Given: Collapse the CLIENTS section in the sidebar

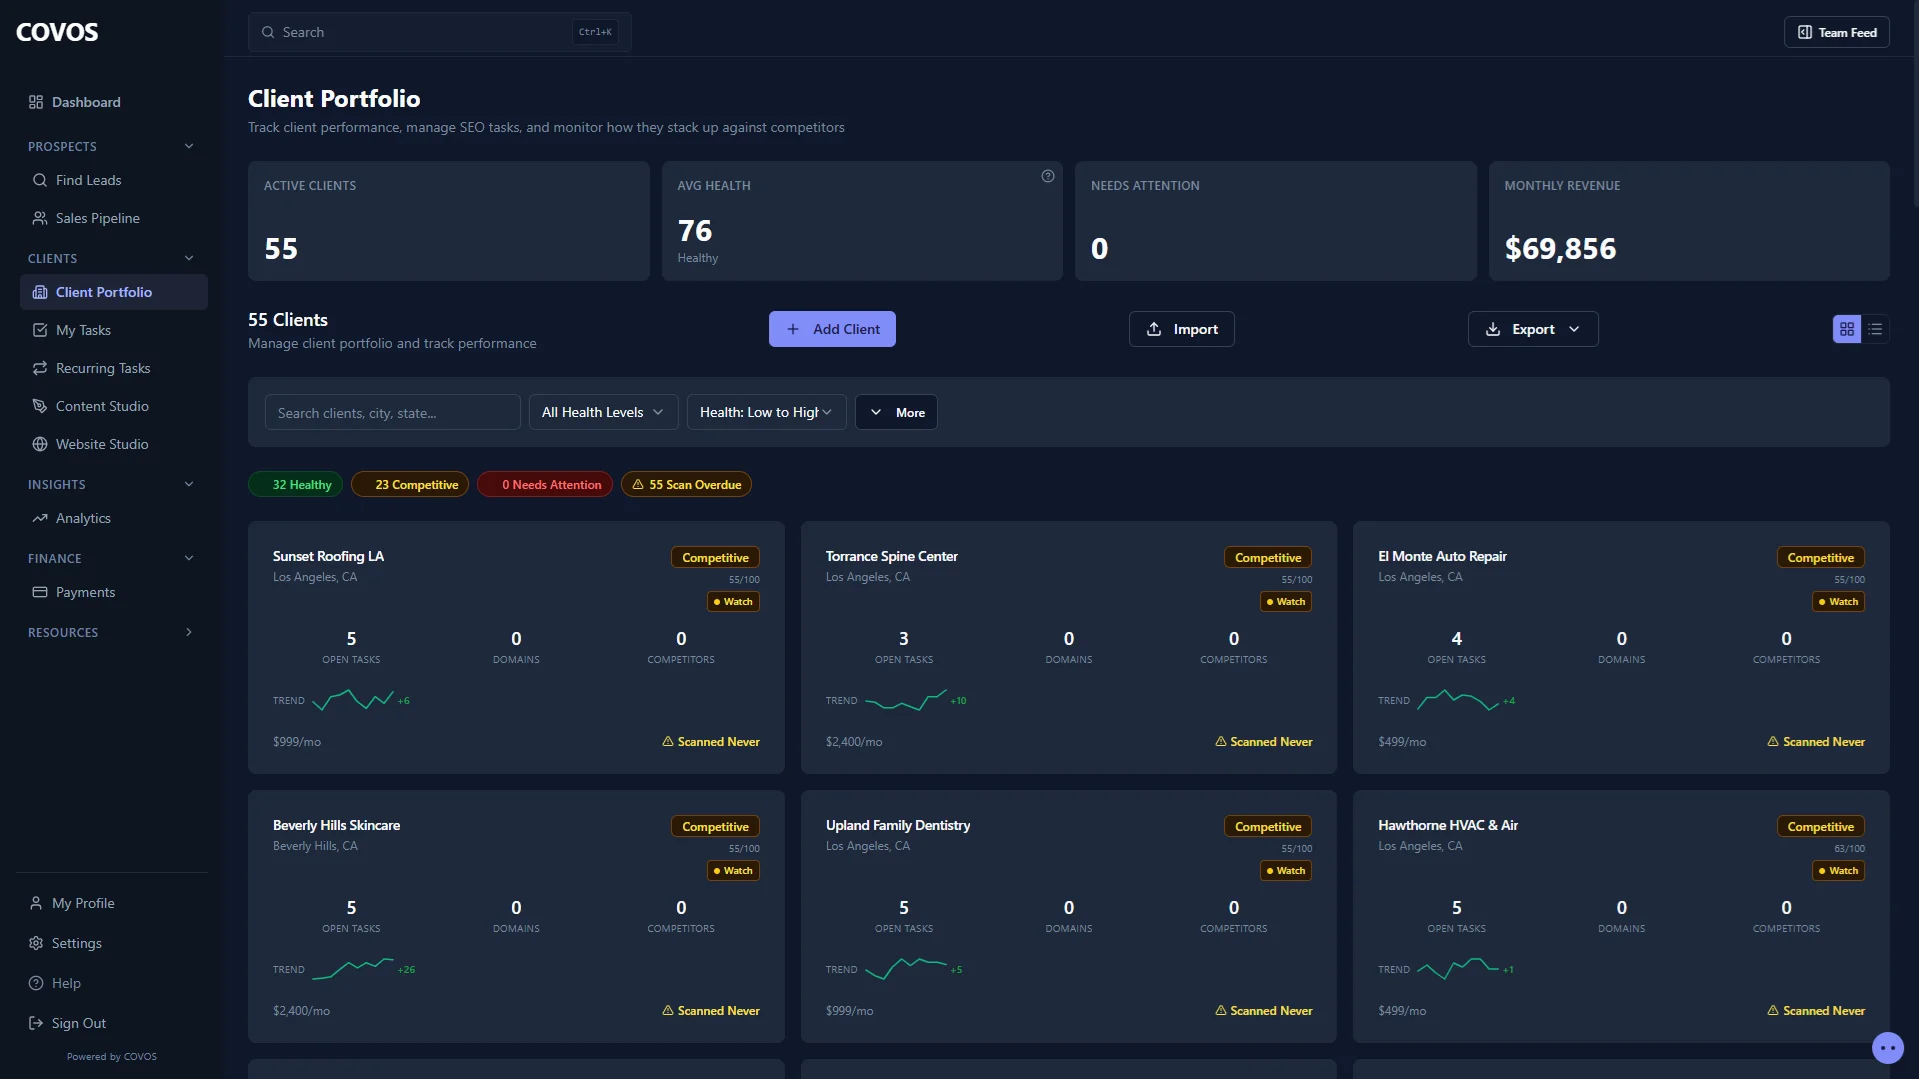Looking at the screenshot, I should click(188, 258).
